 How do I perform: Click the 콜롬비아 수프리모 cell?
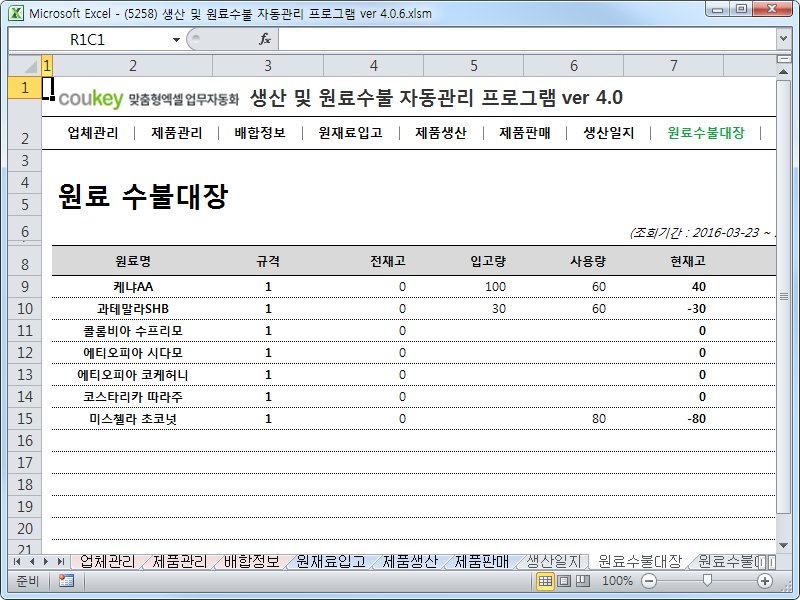tap(133, 331)
